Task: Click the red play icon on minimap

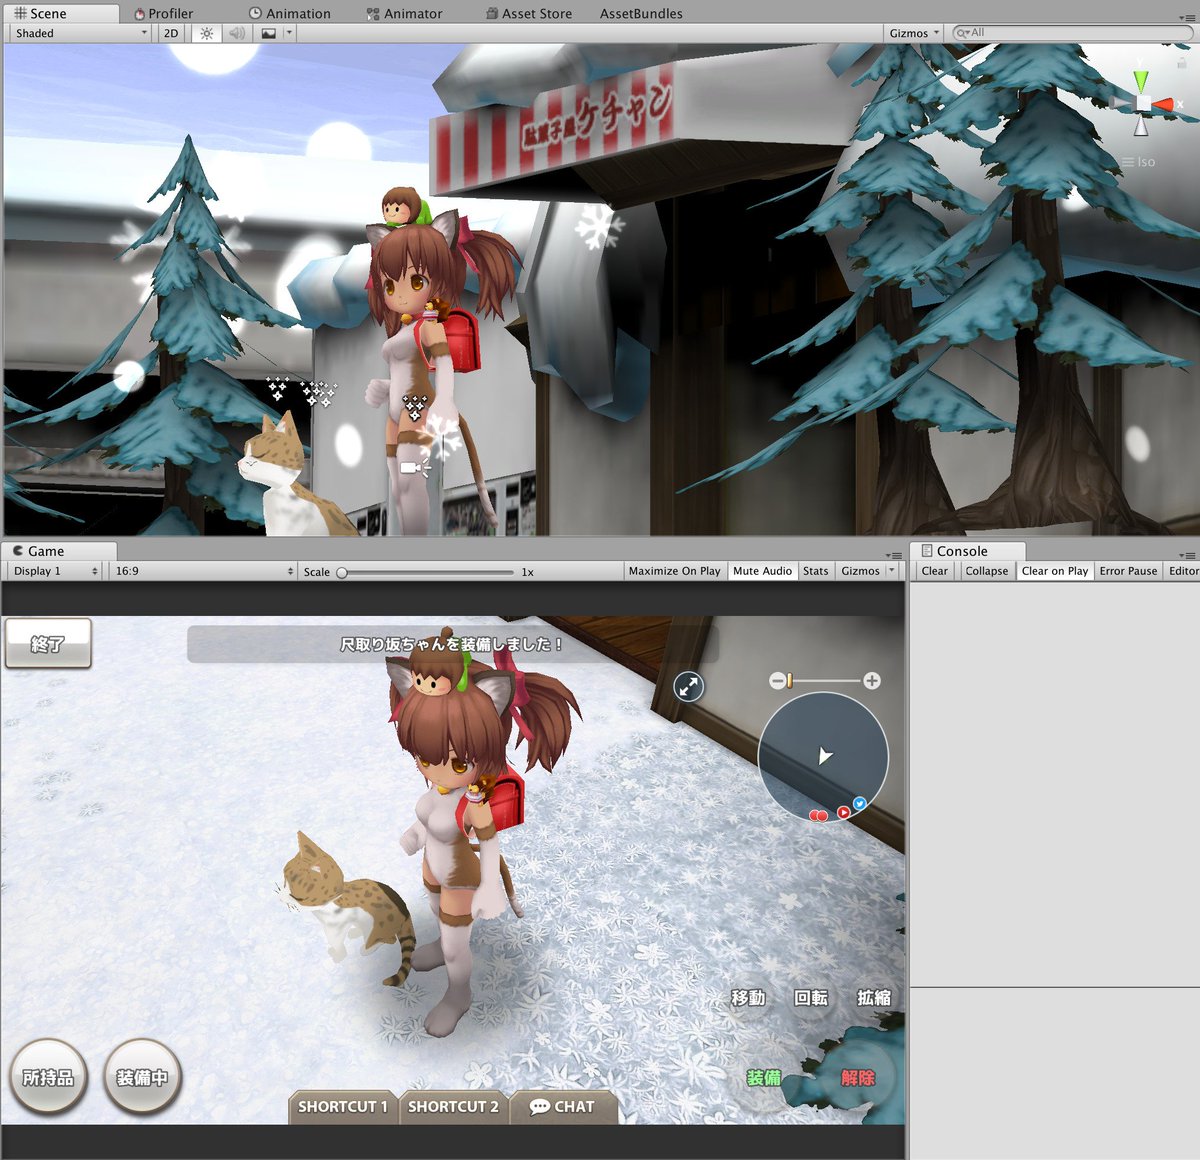Action: click(x=843, y=812)
